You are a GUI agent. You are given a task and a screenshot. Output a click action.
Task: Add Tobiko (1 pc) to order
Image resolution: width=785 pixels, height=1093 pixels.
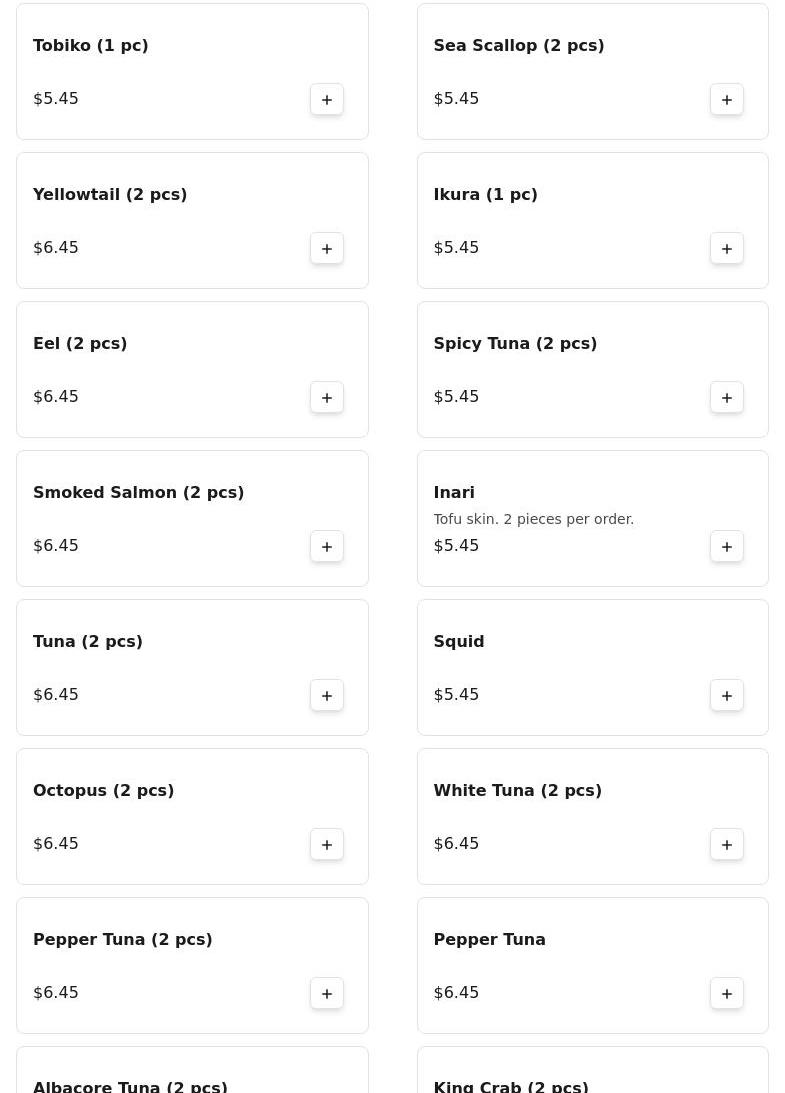[x=327, y=99]
